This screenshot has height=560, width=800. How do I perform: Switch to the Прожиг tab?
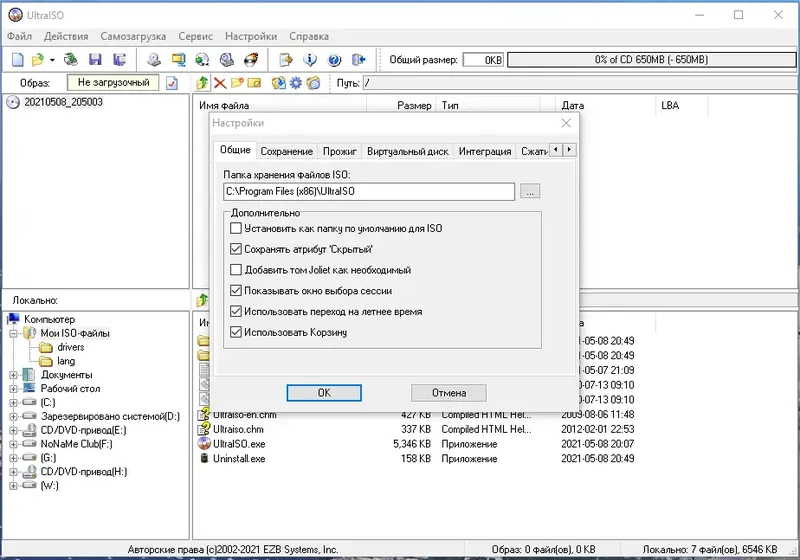339,151
